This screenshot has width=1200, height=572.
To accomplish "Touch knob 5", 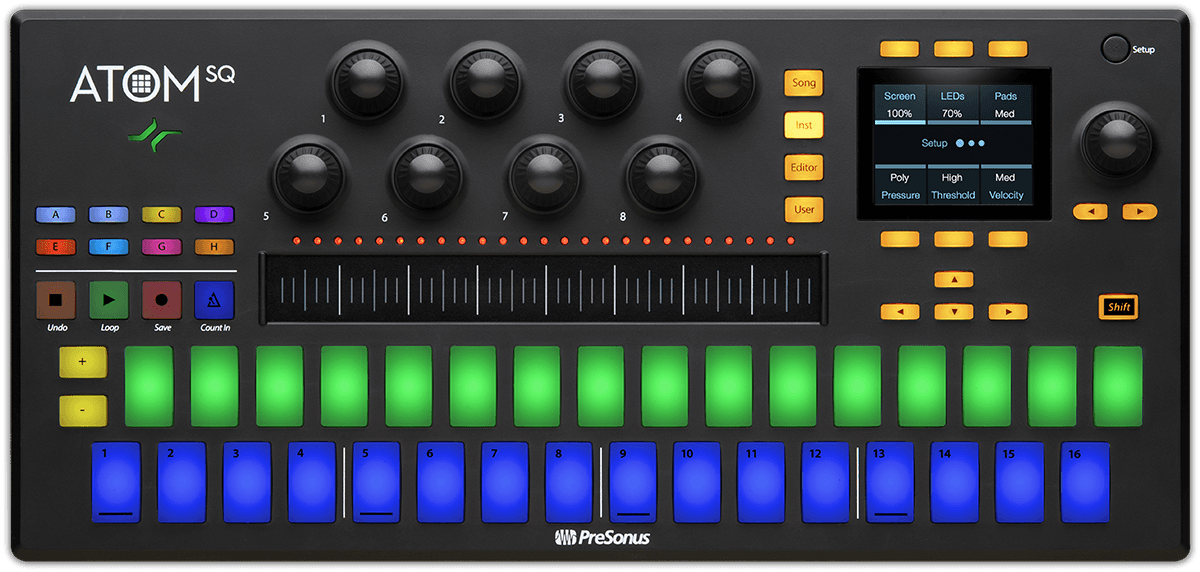I will click(310, 175).
